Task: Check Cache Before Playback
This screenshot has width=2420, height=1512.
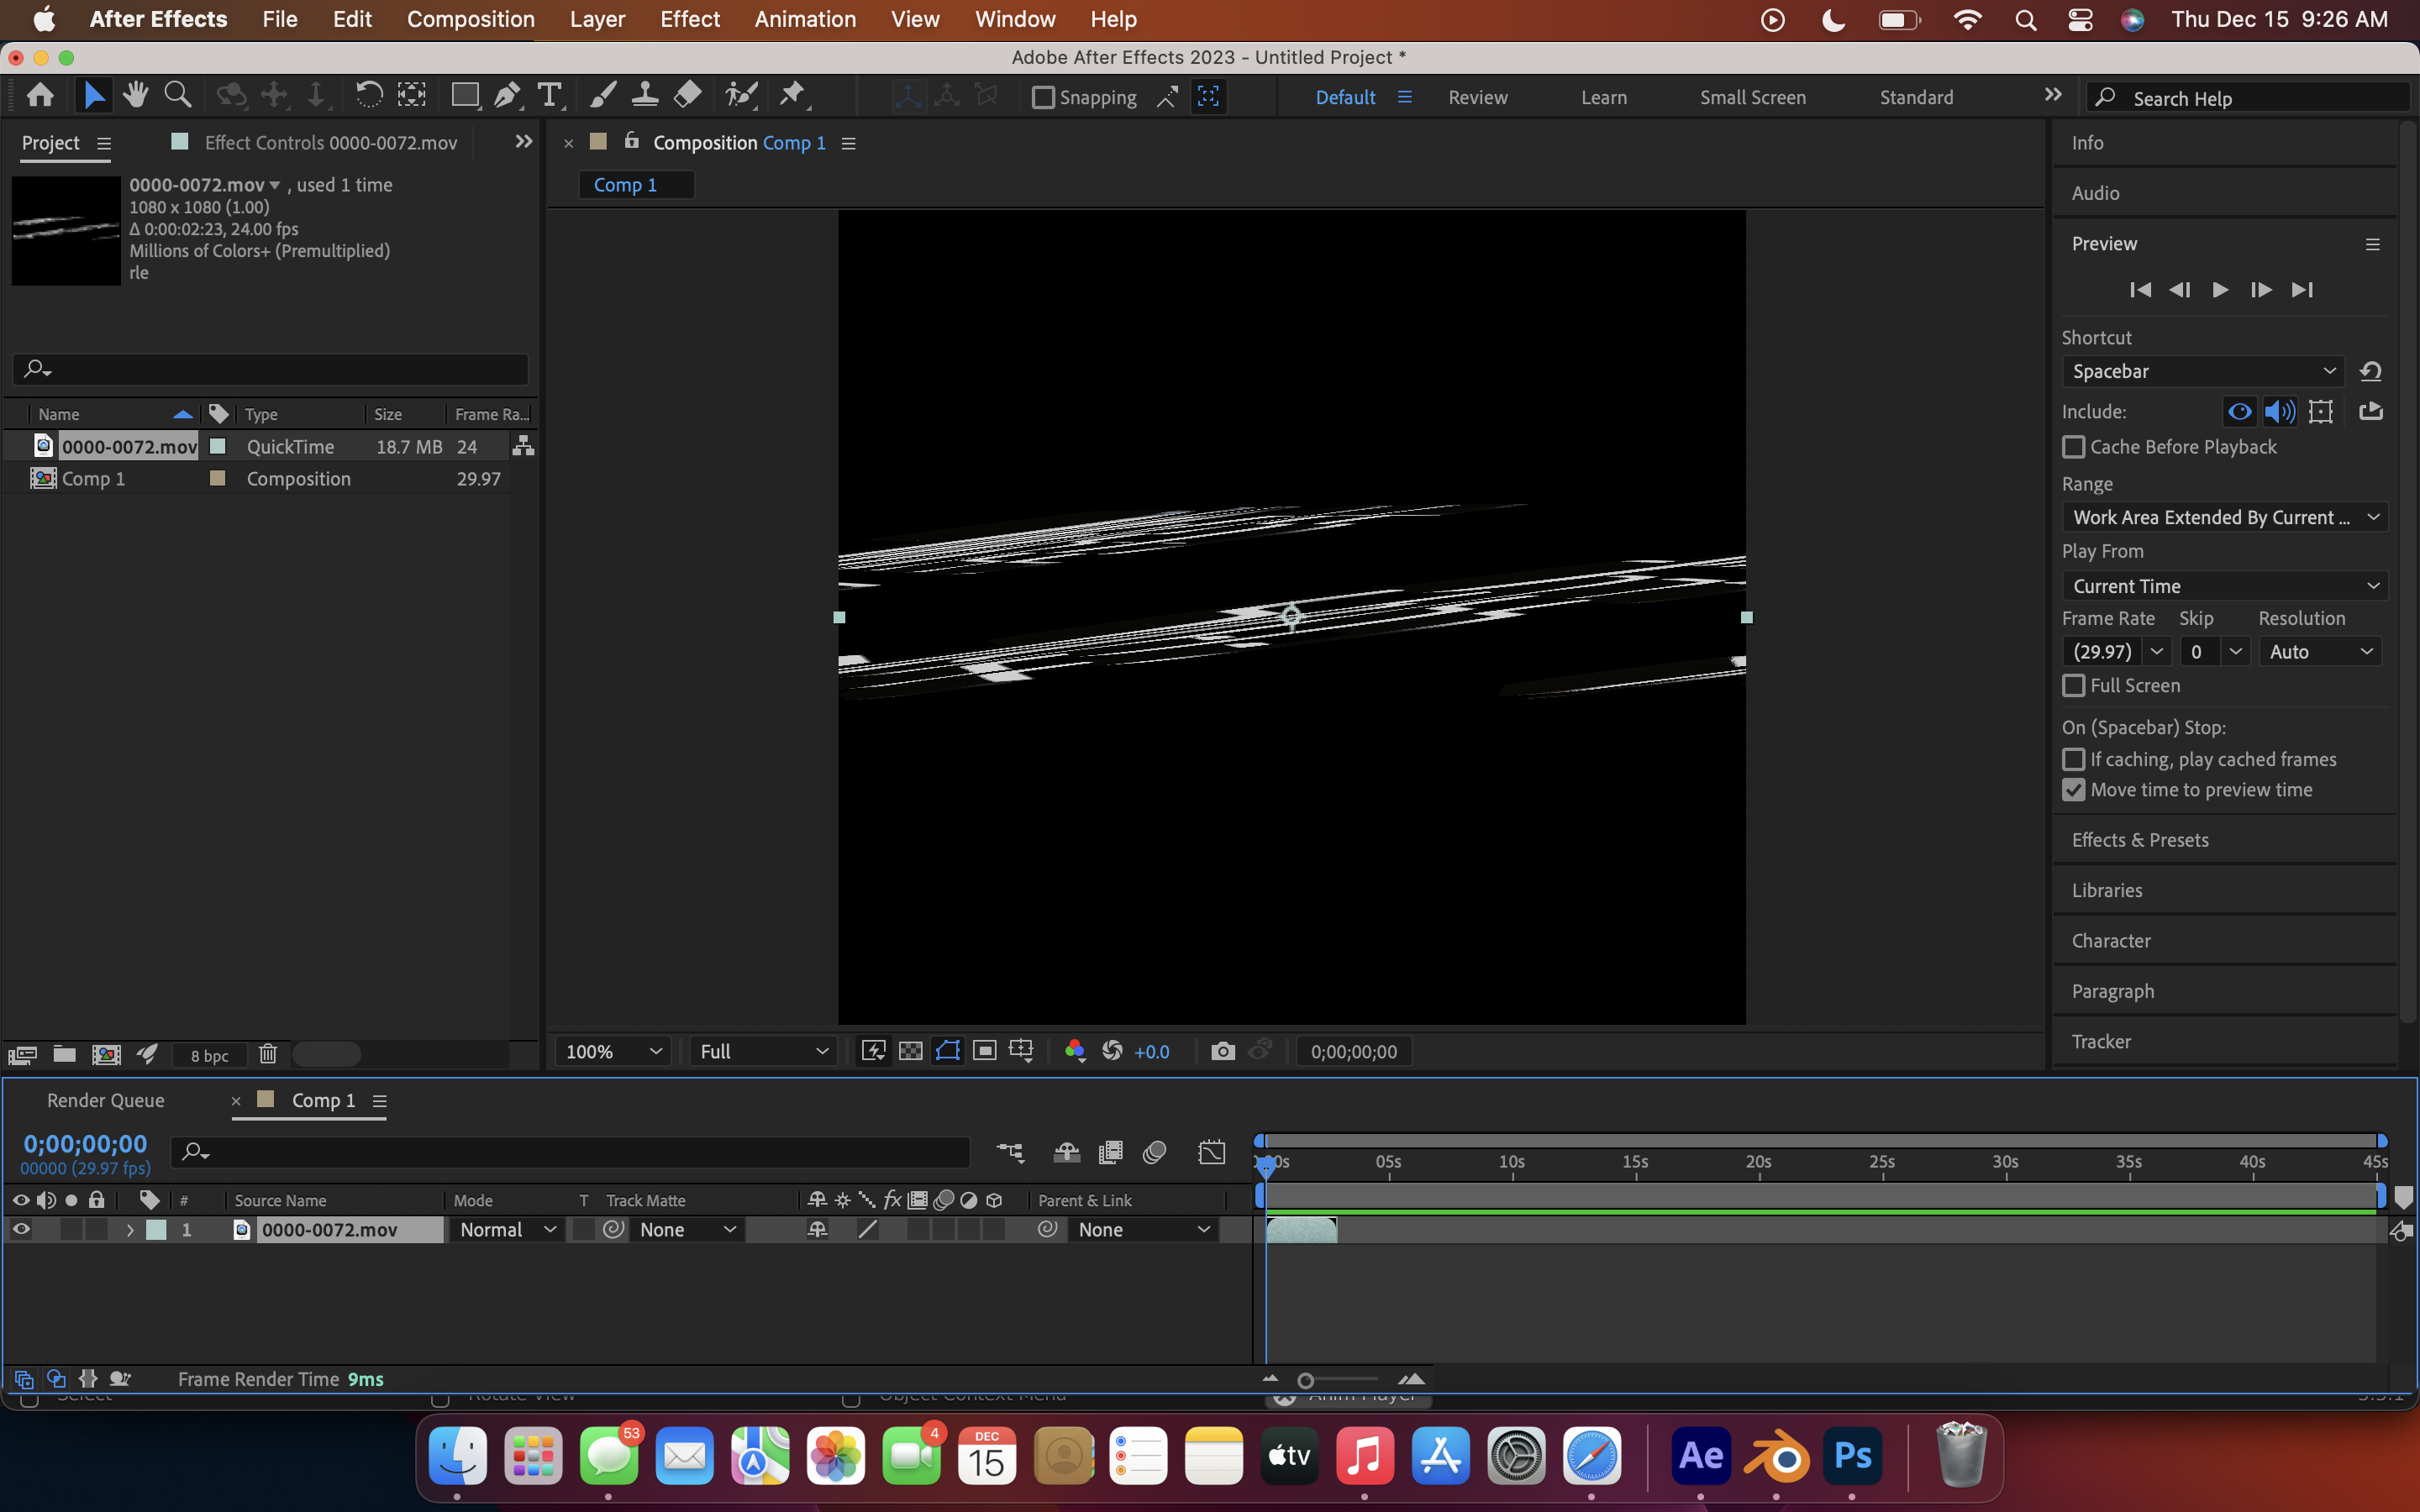Action: pyautogui.click(x=2074, y=447)
